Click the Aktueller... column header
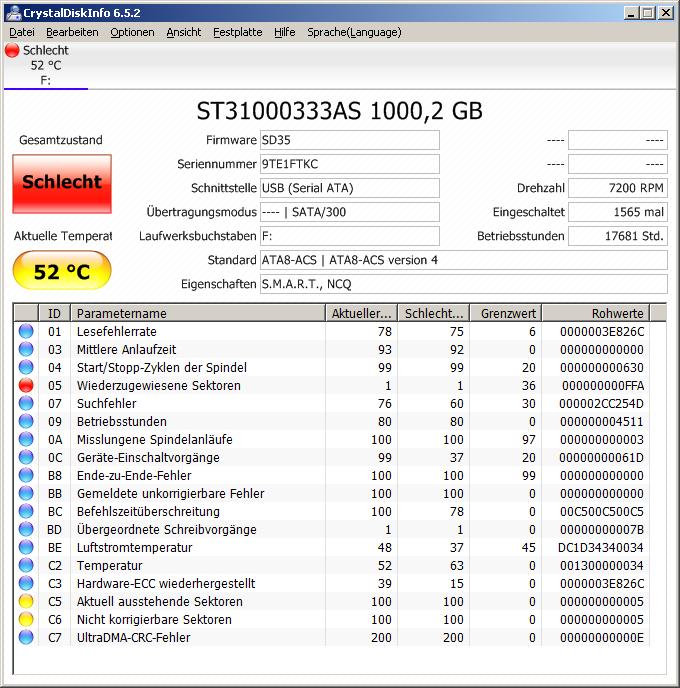Image resolution: width=680 pixels, height=688 pixels. [x=361, y=313]
